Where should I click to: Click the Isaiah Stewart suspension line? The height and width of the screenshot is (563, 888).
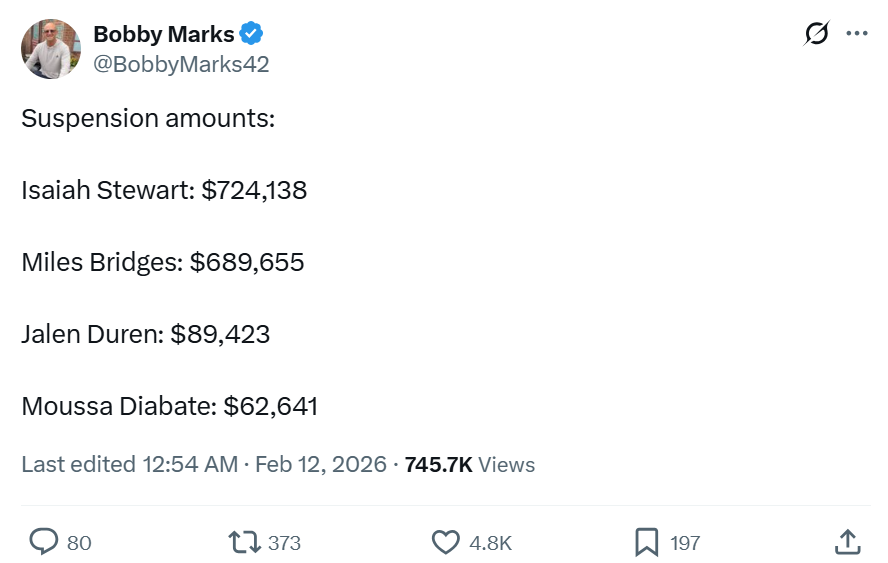[x=164, y=190]
